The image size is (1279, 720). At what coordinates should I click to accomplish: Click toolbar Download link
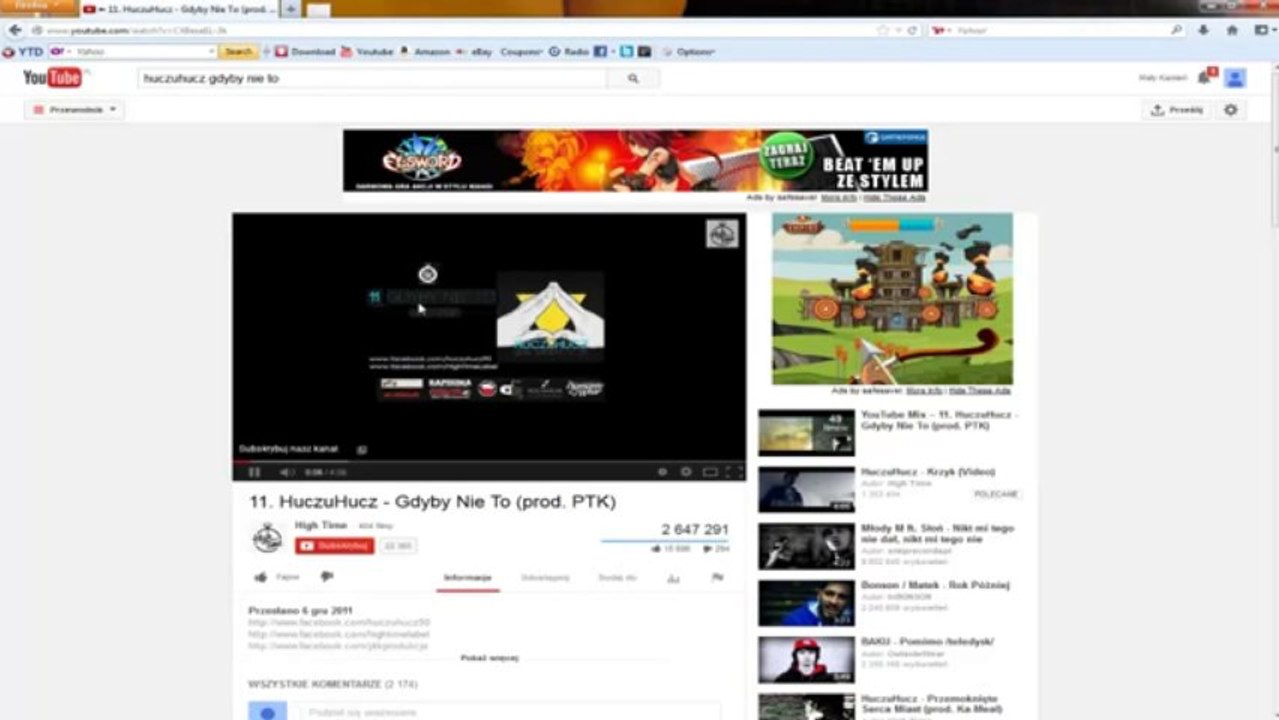coord(305,51)
